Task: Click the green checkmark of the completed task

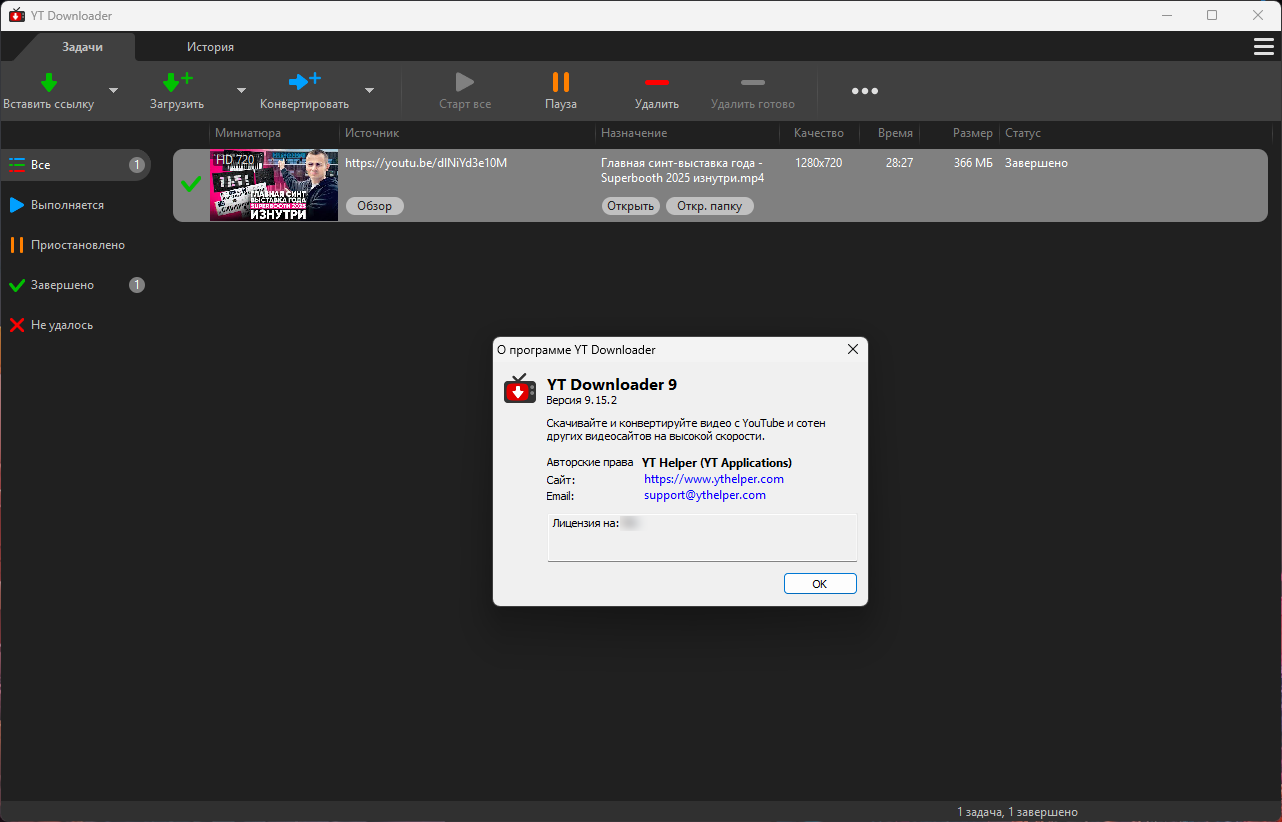Action: (190, 184)
